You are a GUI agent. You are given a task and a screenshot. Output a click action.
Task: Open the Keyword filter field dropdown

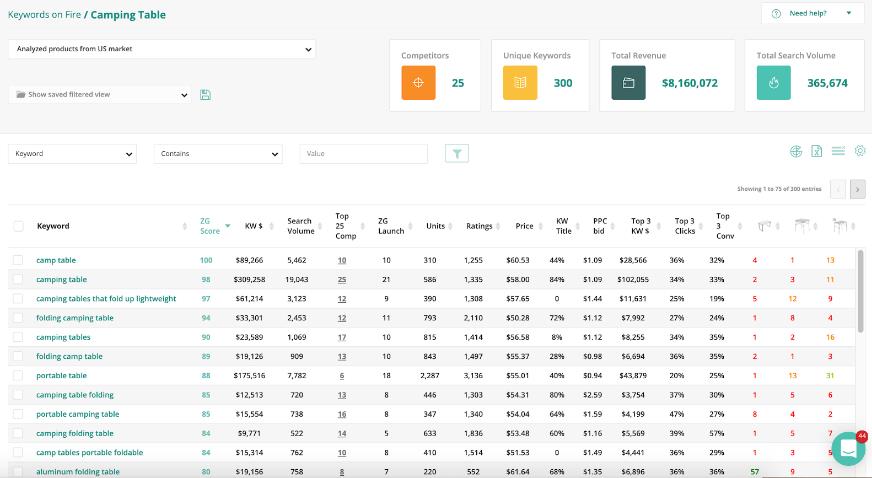pos(72,154)
